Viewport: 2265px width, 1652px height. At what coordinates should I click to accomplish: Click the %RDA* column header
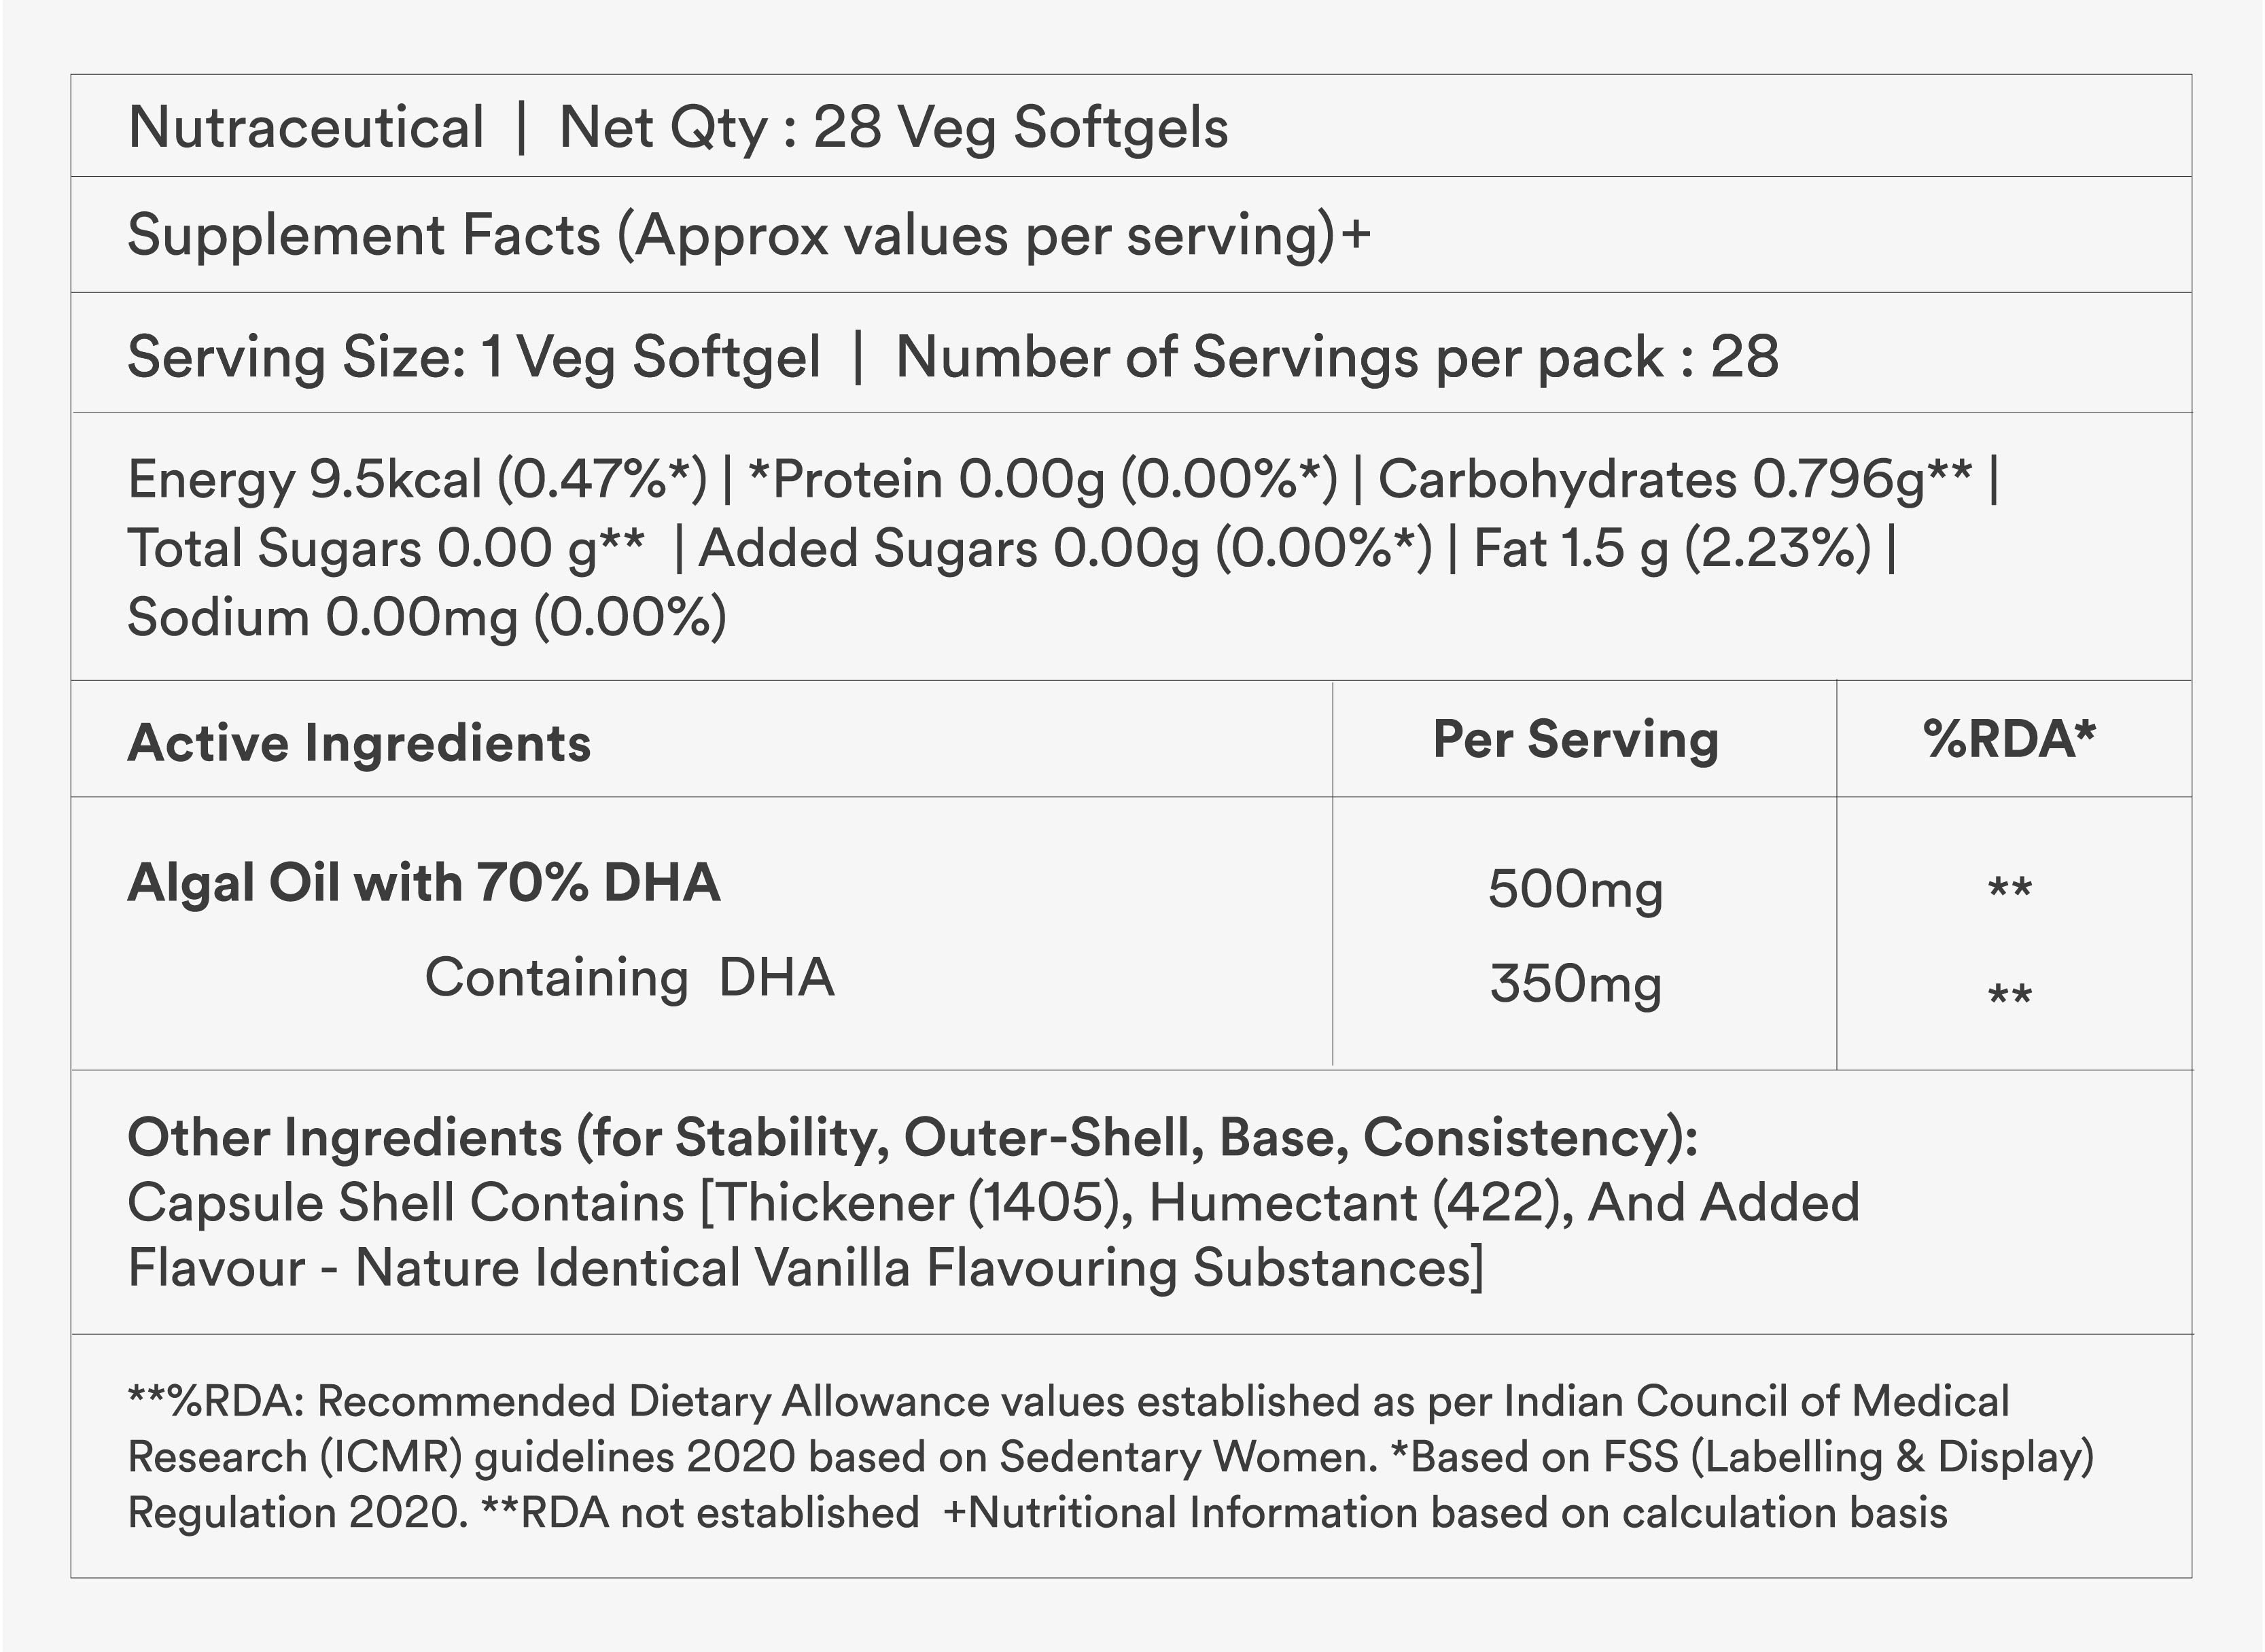pyautogui.click(x=2008, y=740)
